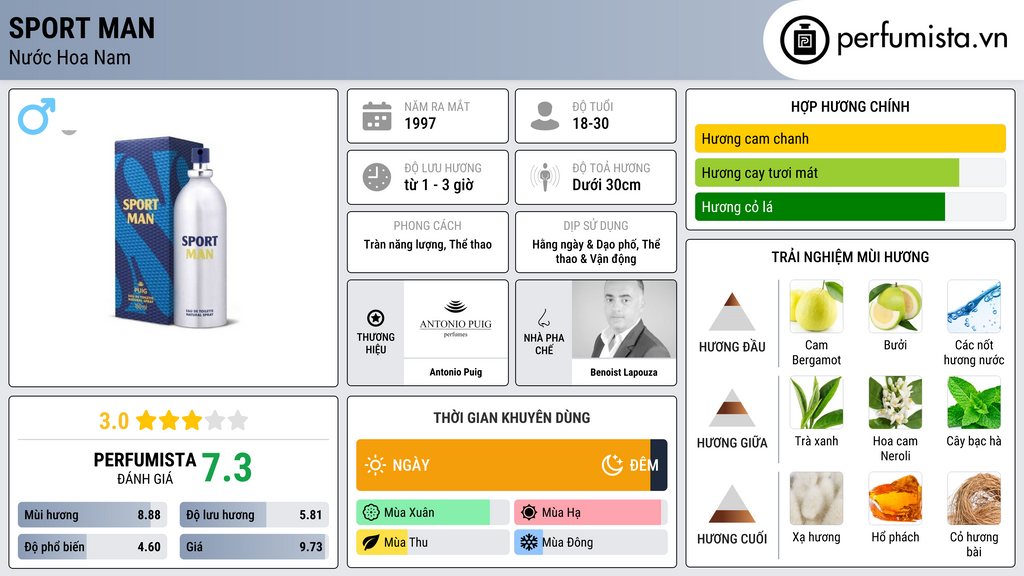Click the SPORT MAN title heading
1024x576 pixels.
point(82,28)
